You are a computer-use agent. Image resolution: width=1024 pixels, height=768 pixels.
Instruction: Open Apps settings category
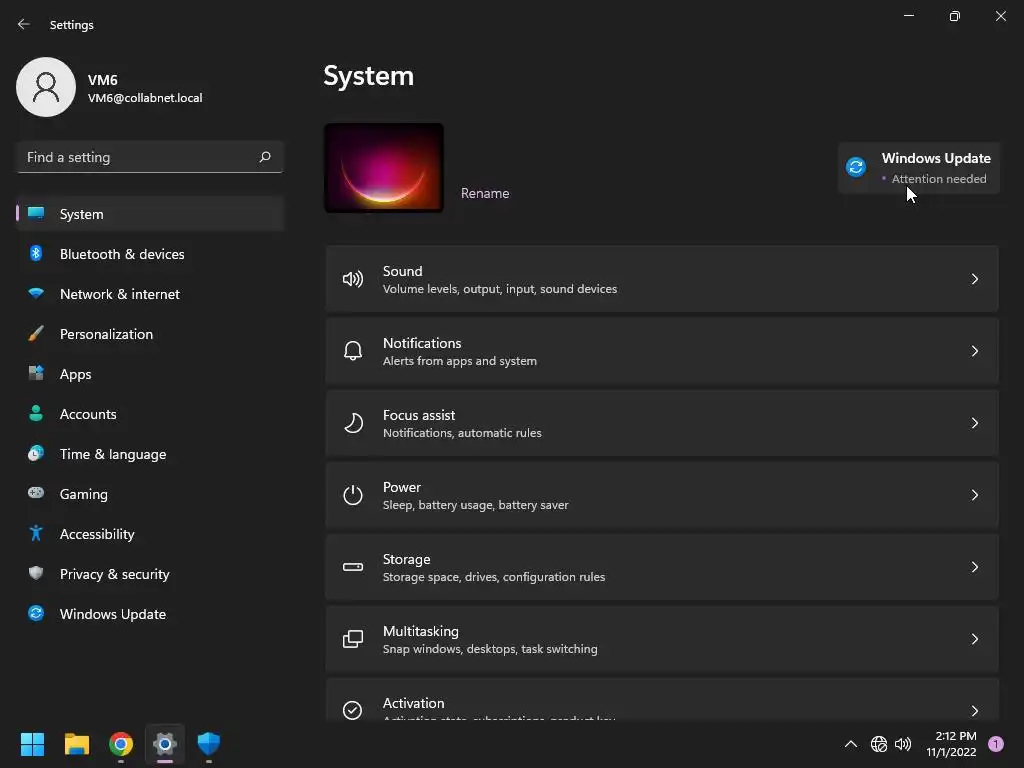(x=150, y=374)
